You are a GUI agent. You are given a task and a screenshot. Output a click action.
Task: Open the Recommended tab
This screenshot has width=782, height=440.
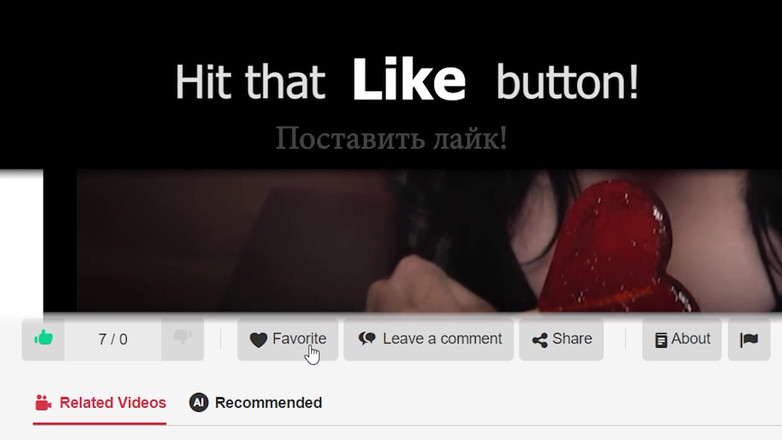255,403
